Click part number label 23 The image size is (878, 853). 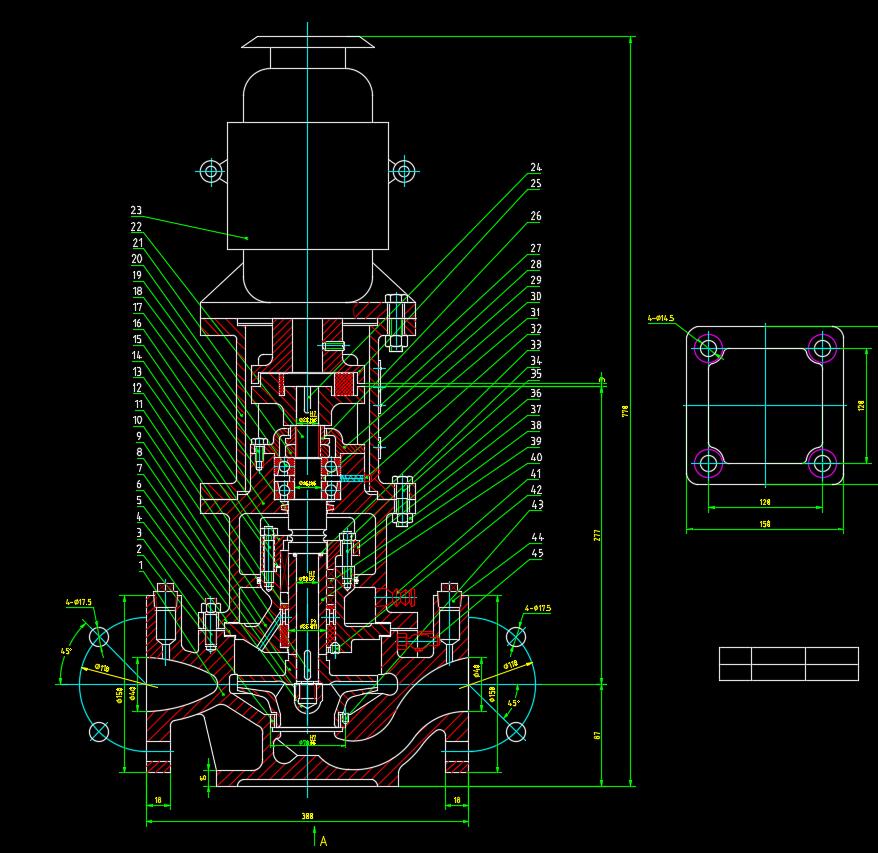(x=136, y=211)
